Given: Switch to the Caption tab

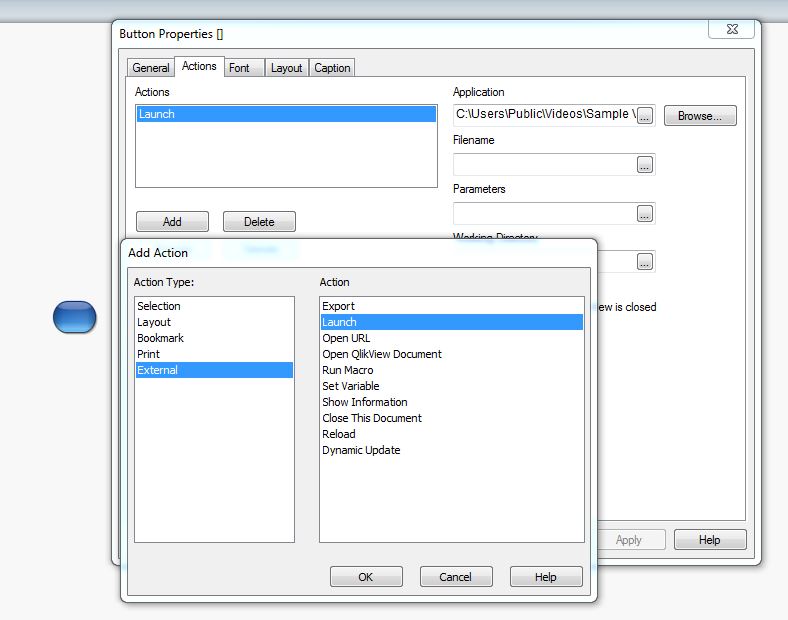Looking at the screenshot, I should (332, 68).
